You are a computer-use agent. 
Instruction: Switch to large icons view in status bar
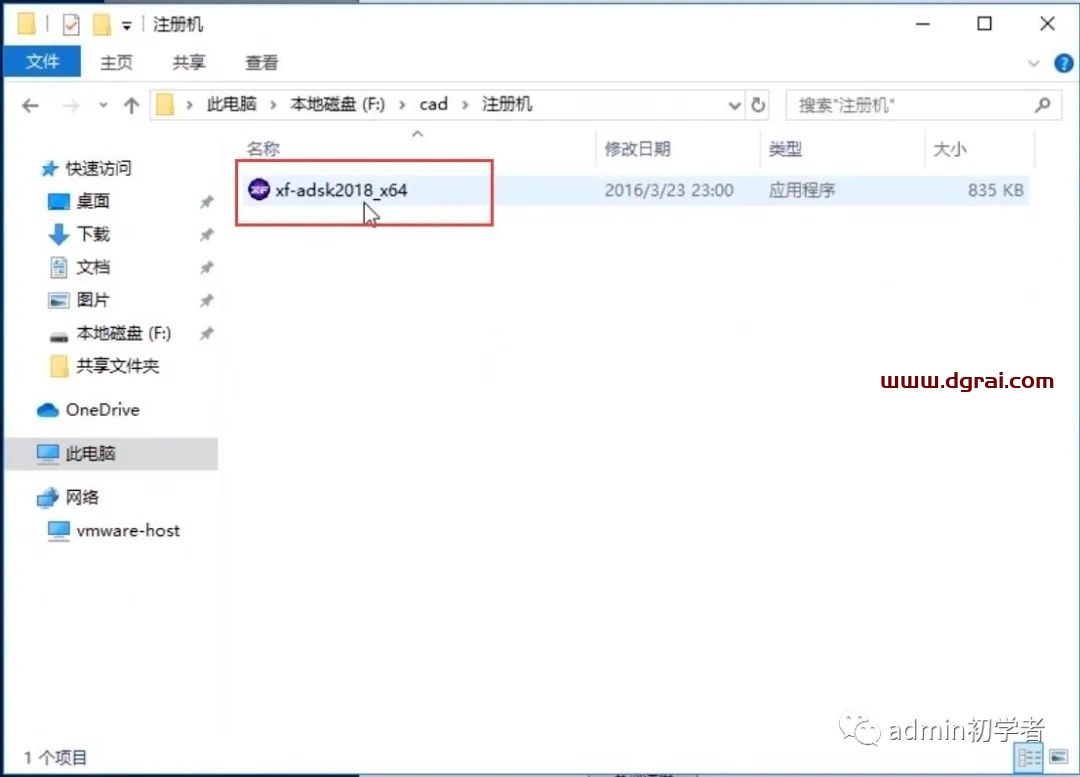(x=1059, y=758)
